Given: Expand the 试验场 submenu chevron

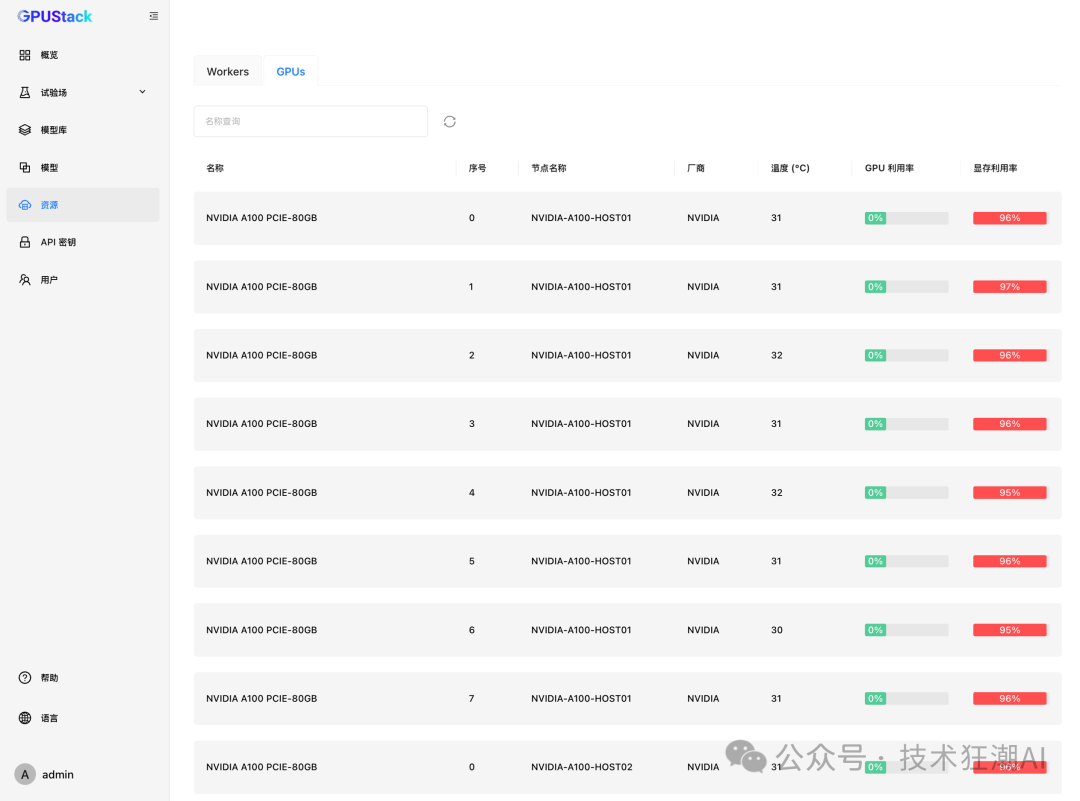Looking at the screenshot, I should (x=142, y=92).
